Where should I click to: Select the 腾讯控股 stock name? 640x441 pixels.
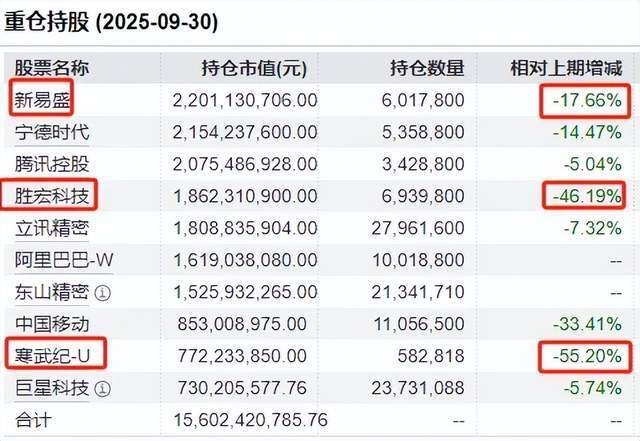coord(50,163)
